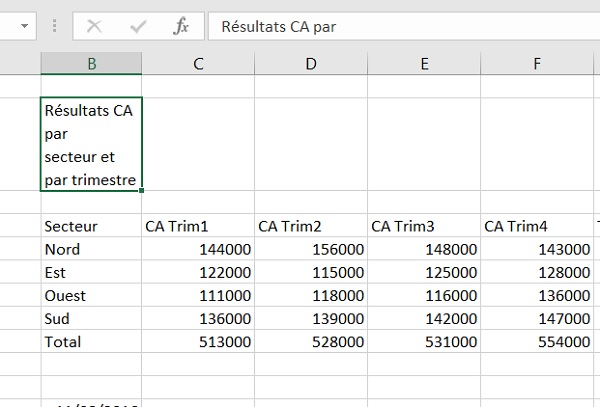The height and width of the screenshot is (407, 600).
Task: Click the Ouest CA Trim4 cell
Action: point(537,295)
